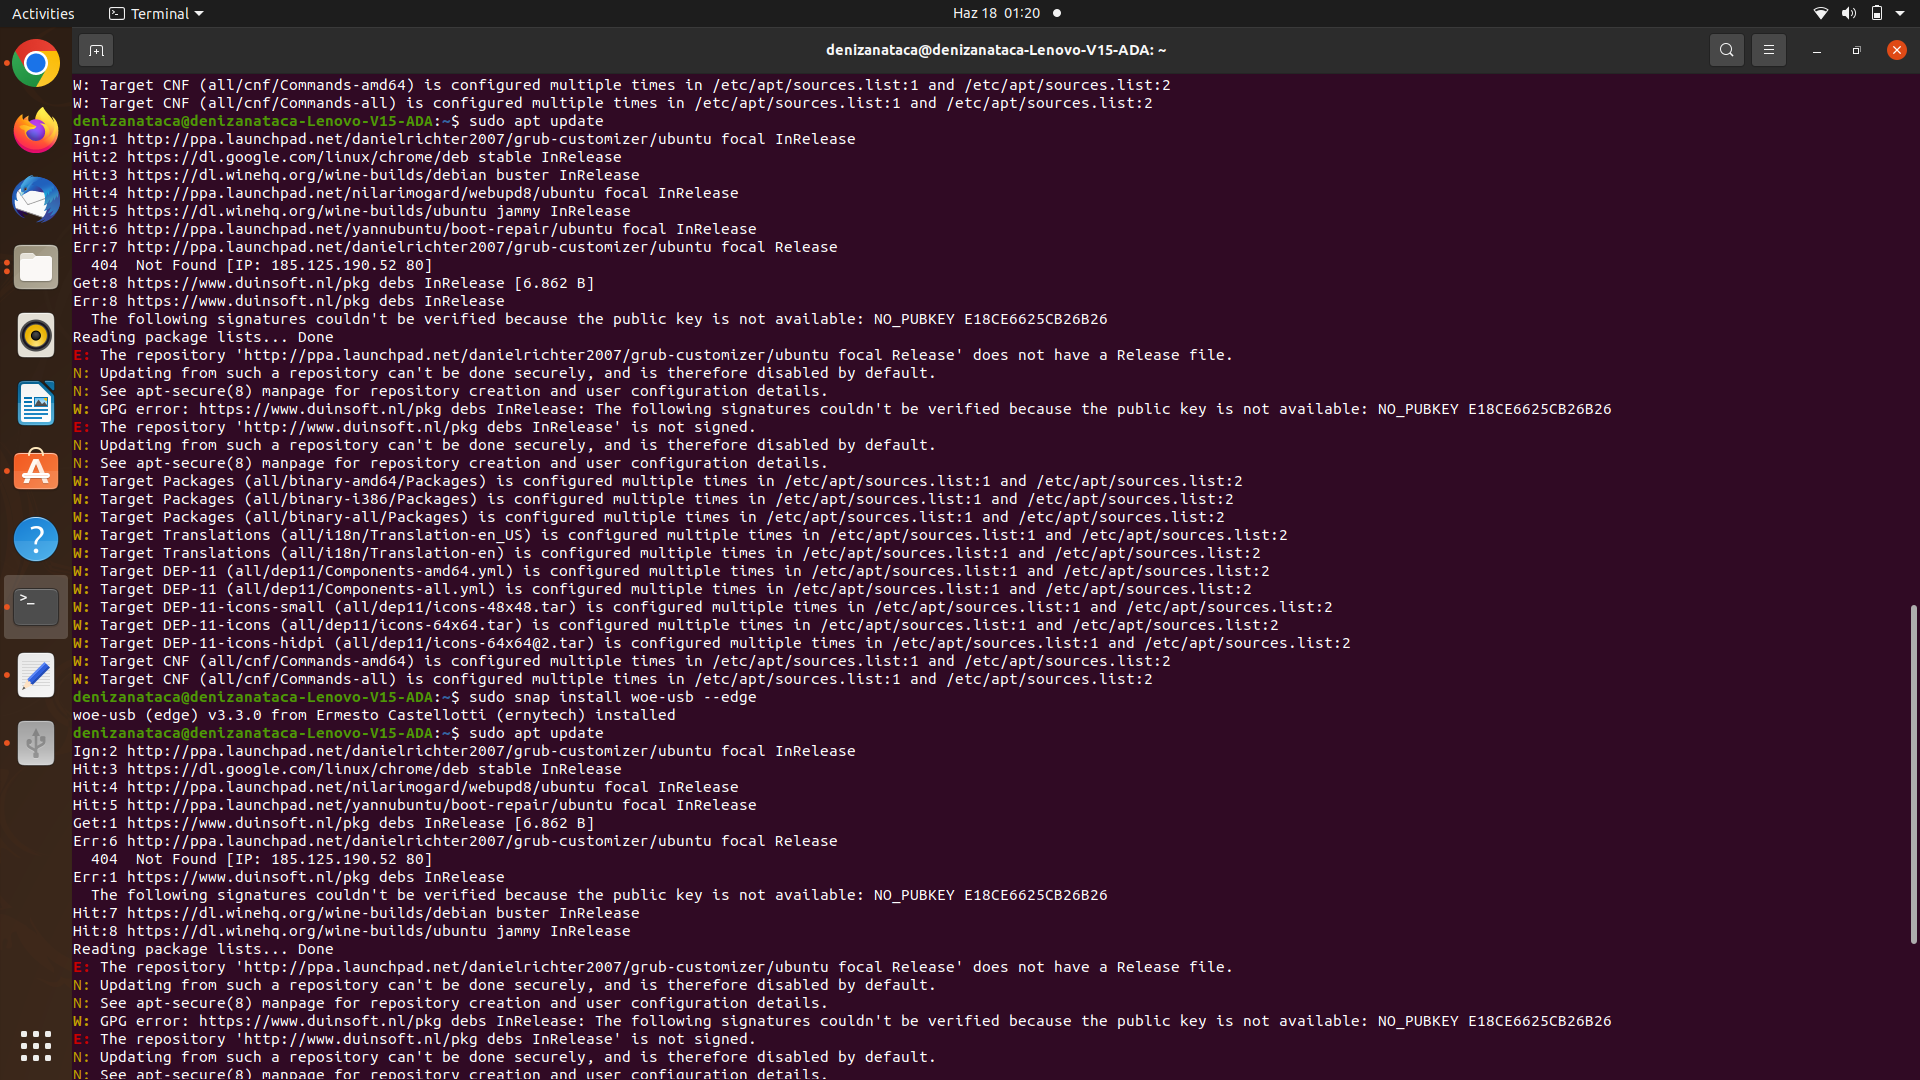This screenshot has height=1080, width=1920.
Task: Open Firefox from the dock
Action: 36,131
